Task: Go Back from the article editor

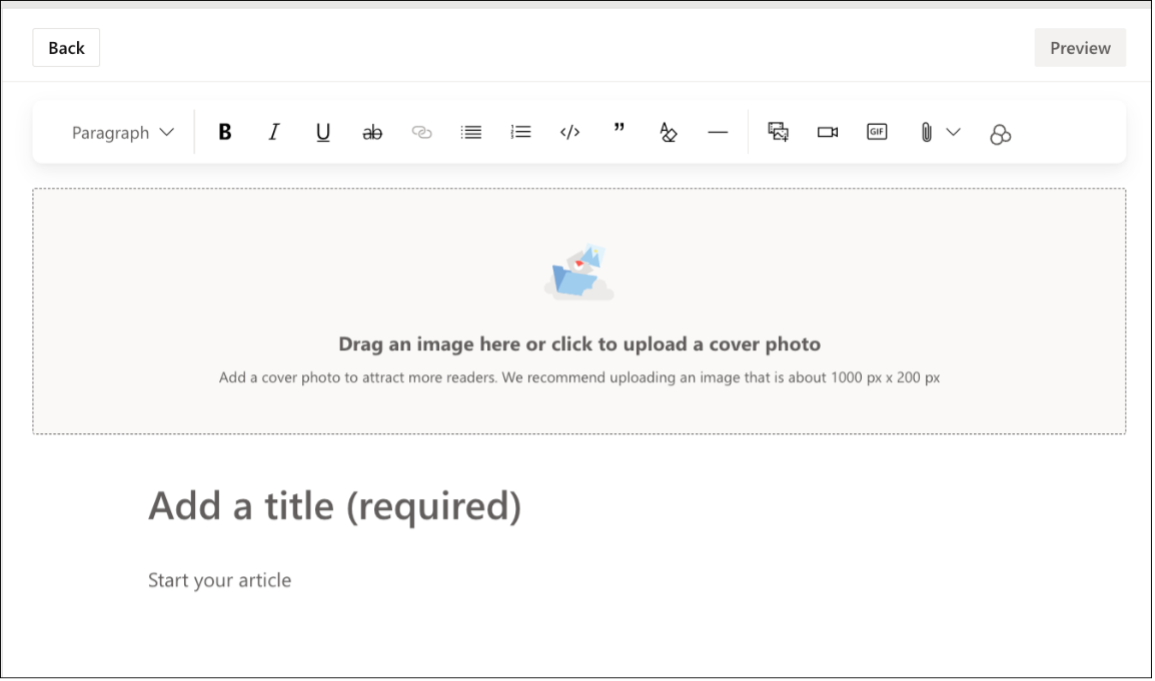Action: 65,47
